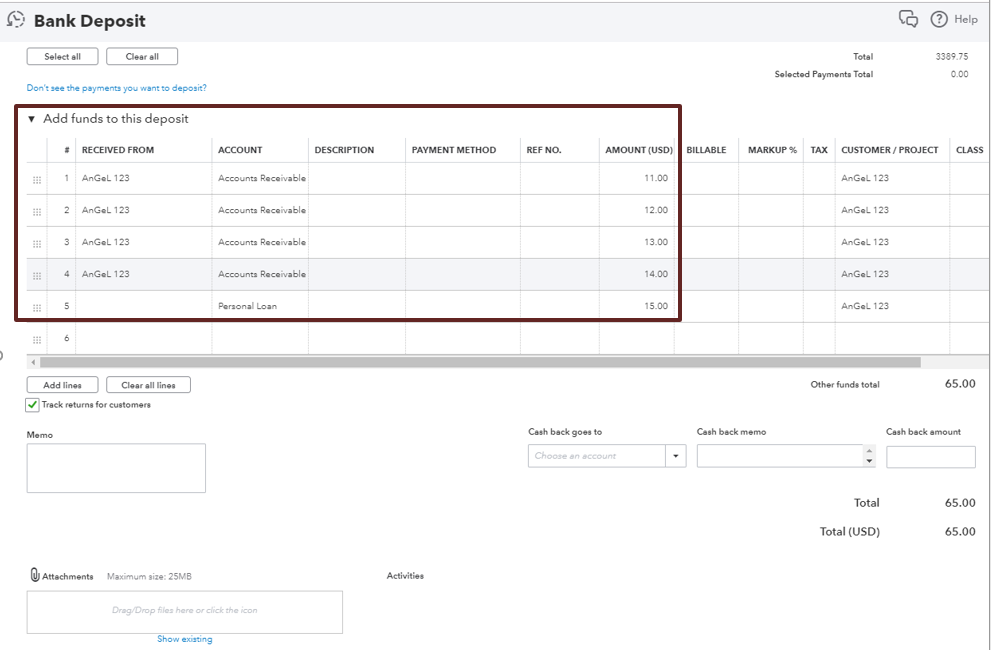Click CUSTOMER / PROJECT column header
This screenshot has width=991, height=650.
point(890,150)
